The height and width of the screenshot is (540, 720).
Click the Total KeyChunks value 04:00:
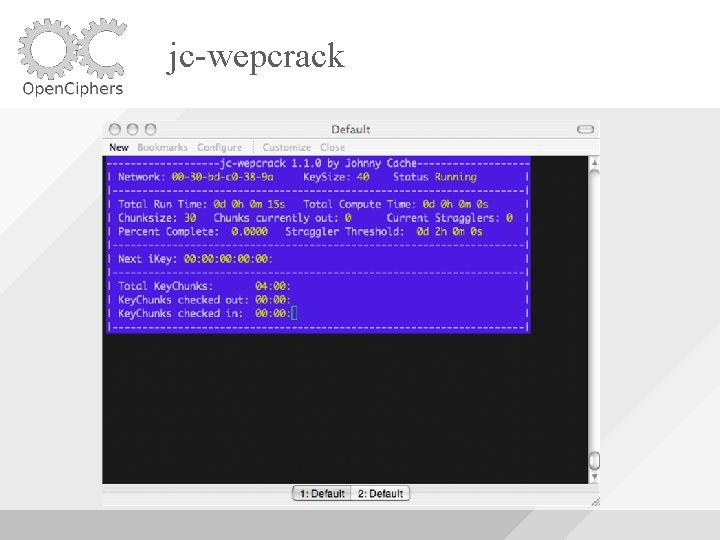tap(273, 286)
